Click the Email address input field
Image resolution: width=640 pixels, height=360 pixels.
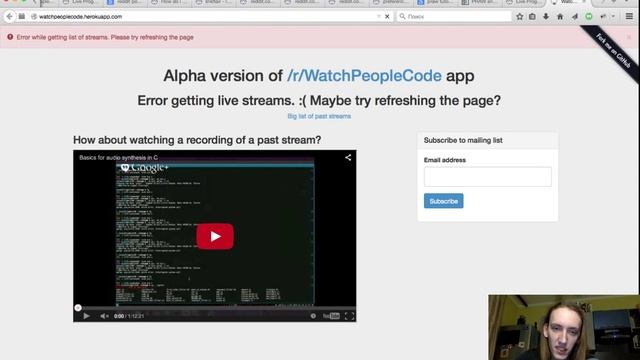point(487,177)
